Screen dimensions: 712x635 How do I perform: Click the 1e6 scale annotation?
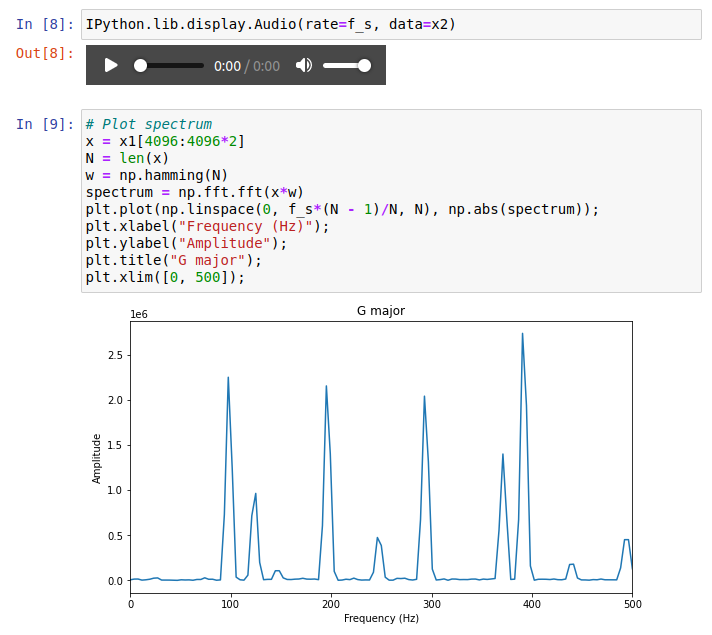tap(139, 314)
